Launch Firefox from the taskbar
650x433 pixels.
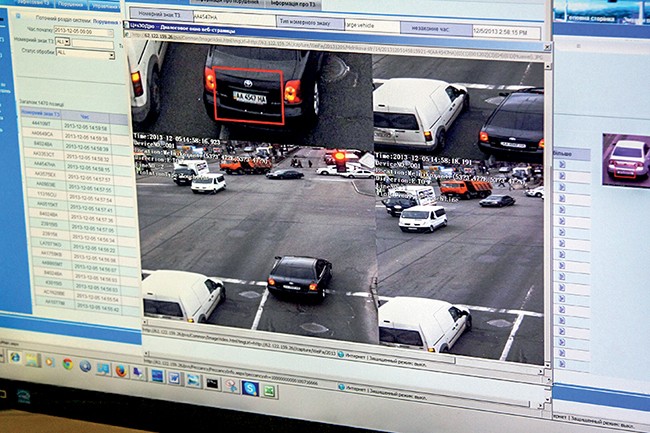point(121,371)
